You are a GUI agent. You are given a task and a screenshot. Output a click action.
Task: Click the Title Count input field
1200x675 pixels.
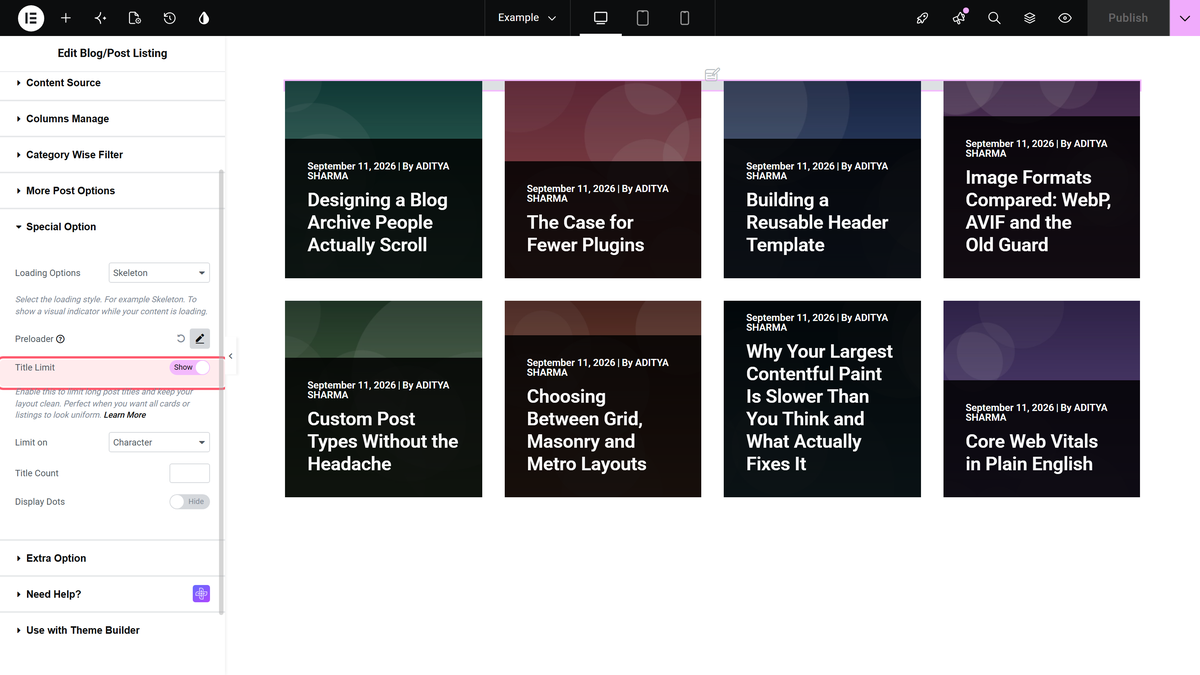[190, 473]
